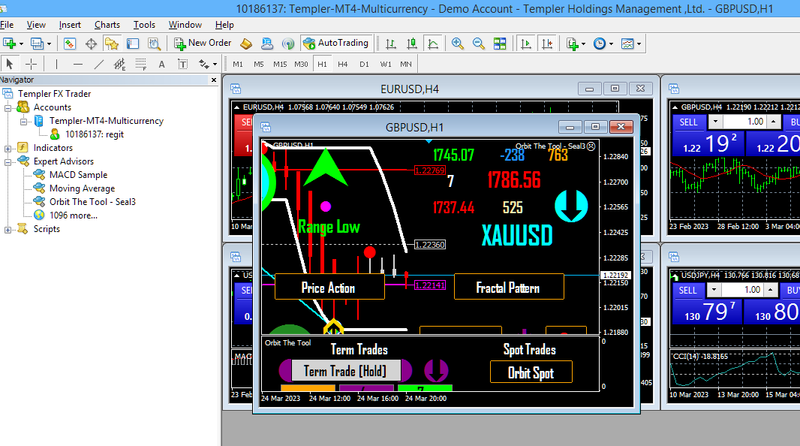This screenshot has width=800, height=446.
Task: Open the Strategy Tester magnifier icon
Action: [x=154, y=44]
